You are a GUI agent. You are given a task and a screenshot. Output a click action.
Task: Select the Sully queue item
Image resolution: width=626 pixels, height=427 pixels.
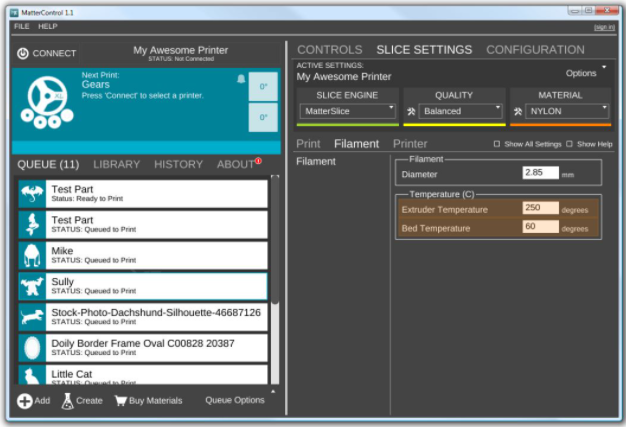[143, 286]
